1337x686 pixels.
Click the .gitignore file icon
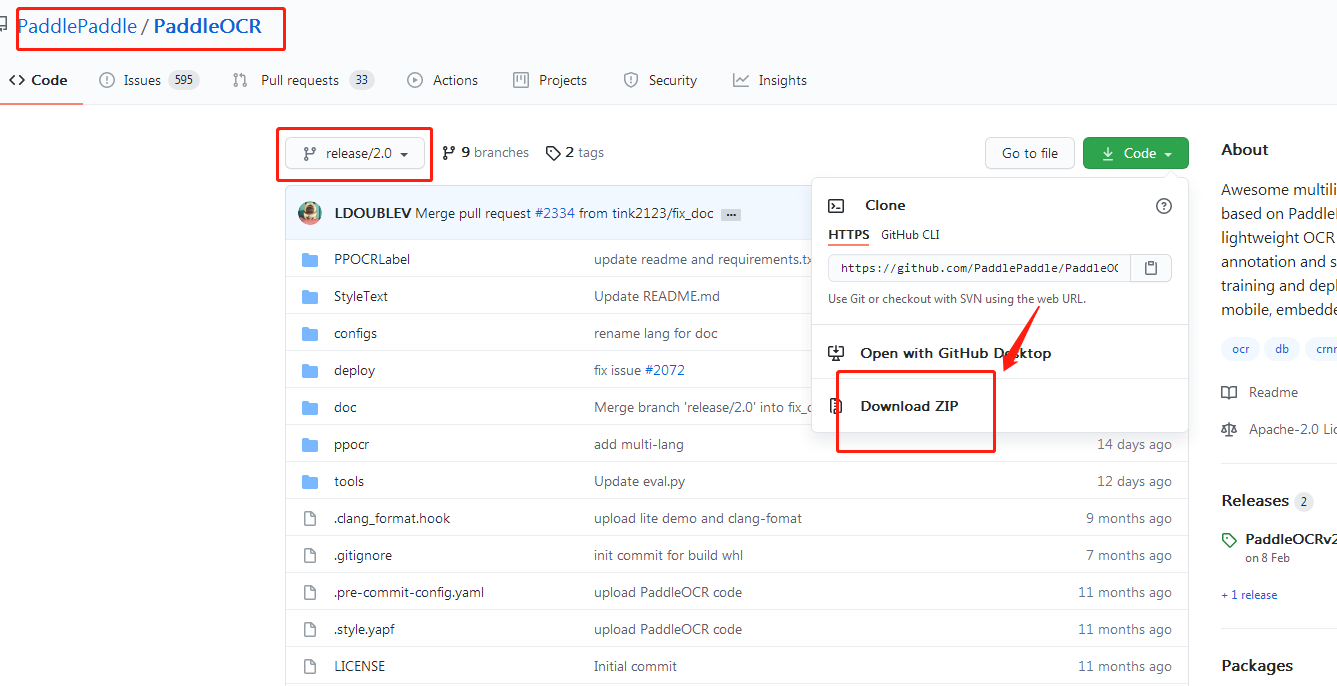click(x=310, y=556)
